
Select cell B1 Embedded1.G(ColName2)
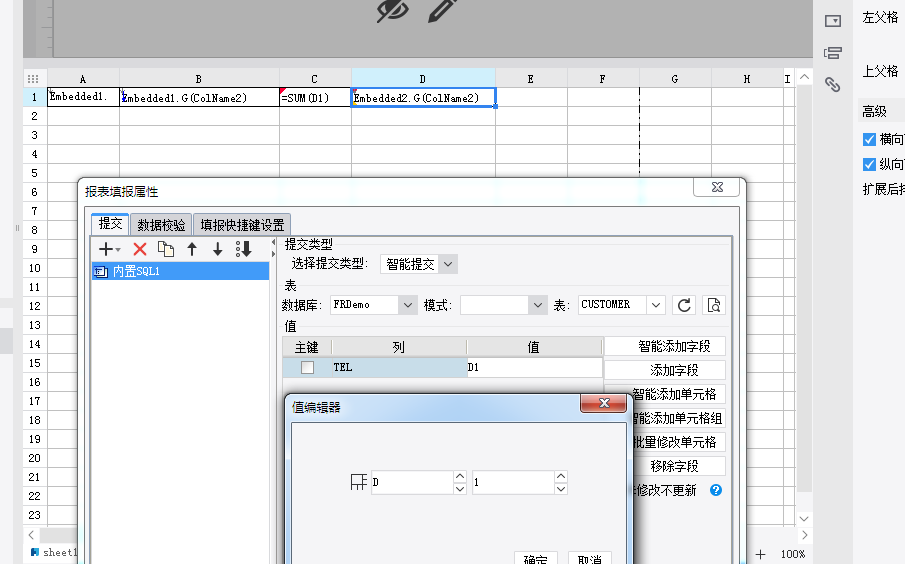(x=199, y=98)
